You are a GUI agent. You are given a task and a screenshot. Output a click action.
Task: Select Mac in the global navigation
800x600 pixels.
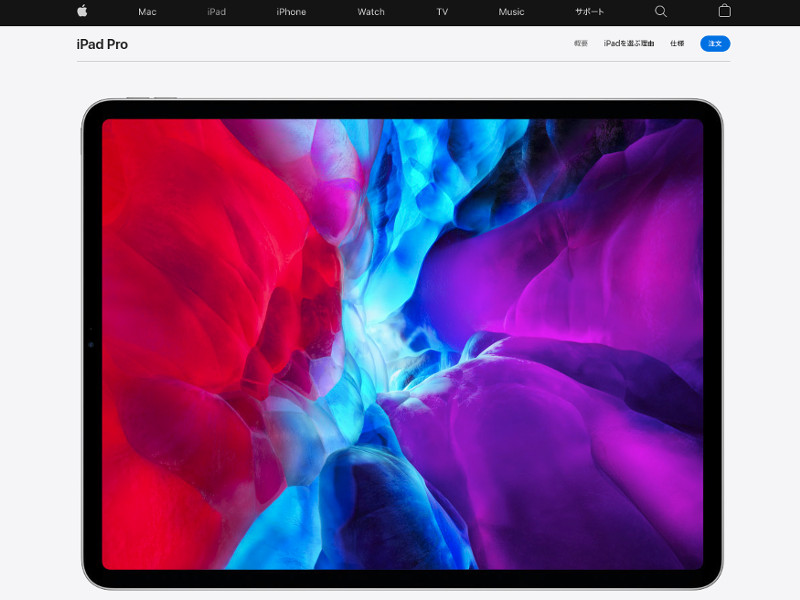click(x=147, y=12)
